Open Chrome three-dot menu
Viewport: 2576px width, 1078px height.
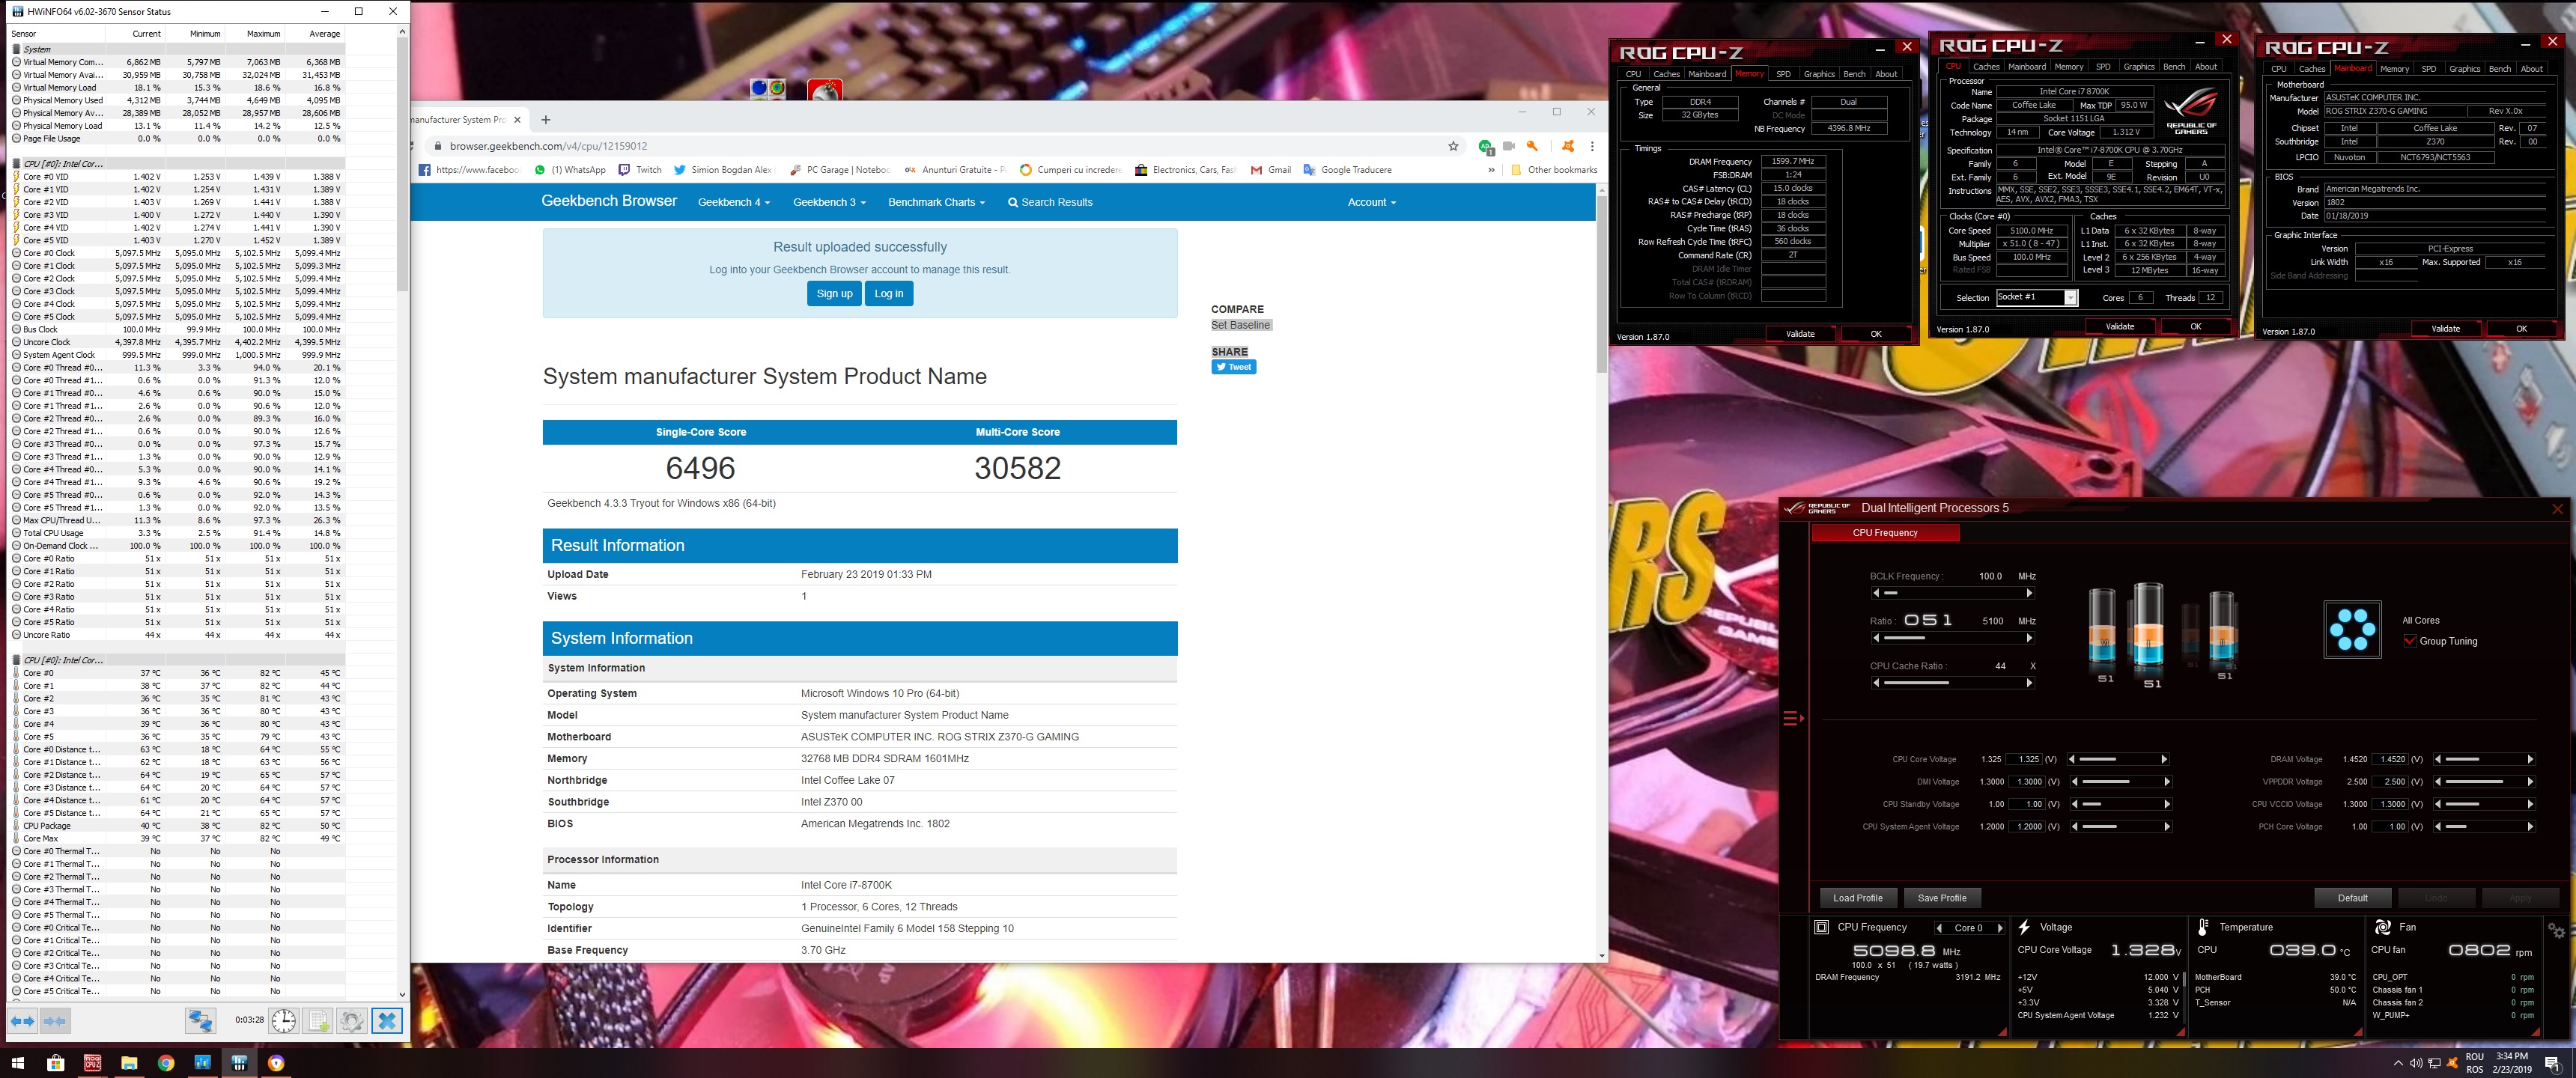point(1592,146)
